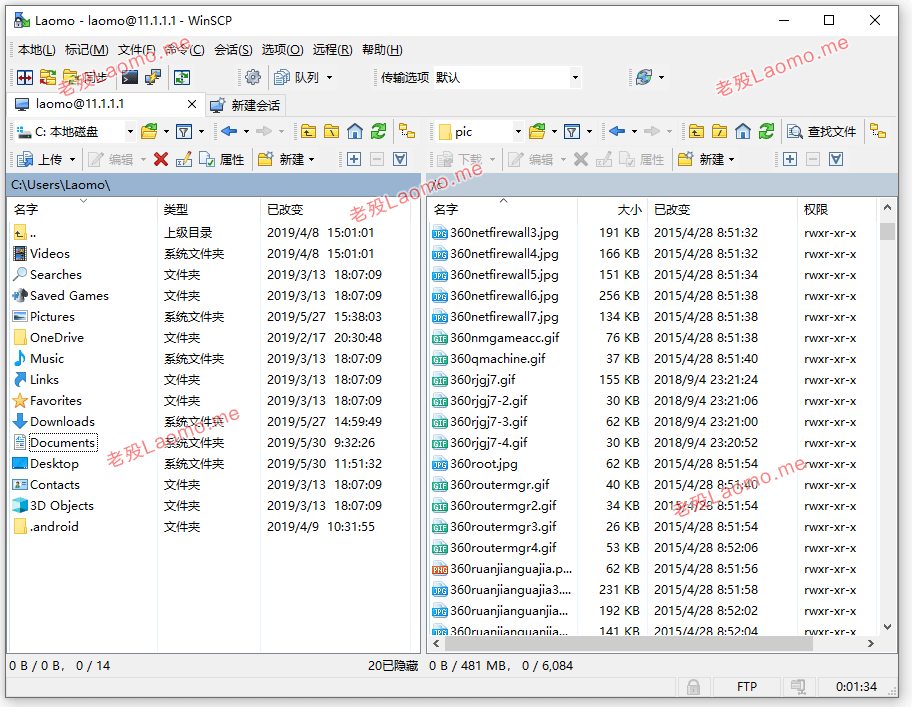Image resolution: width=912 pixels, height=707 pixels.
Task: Sort local panel by 类型 column header
Action: pyautogui.click(x=208, y=209)
